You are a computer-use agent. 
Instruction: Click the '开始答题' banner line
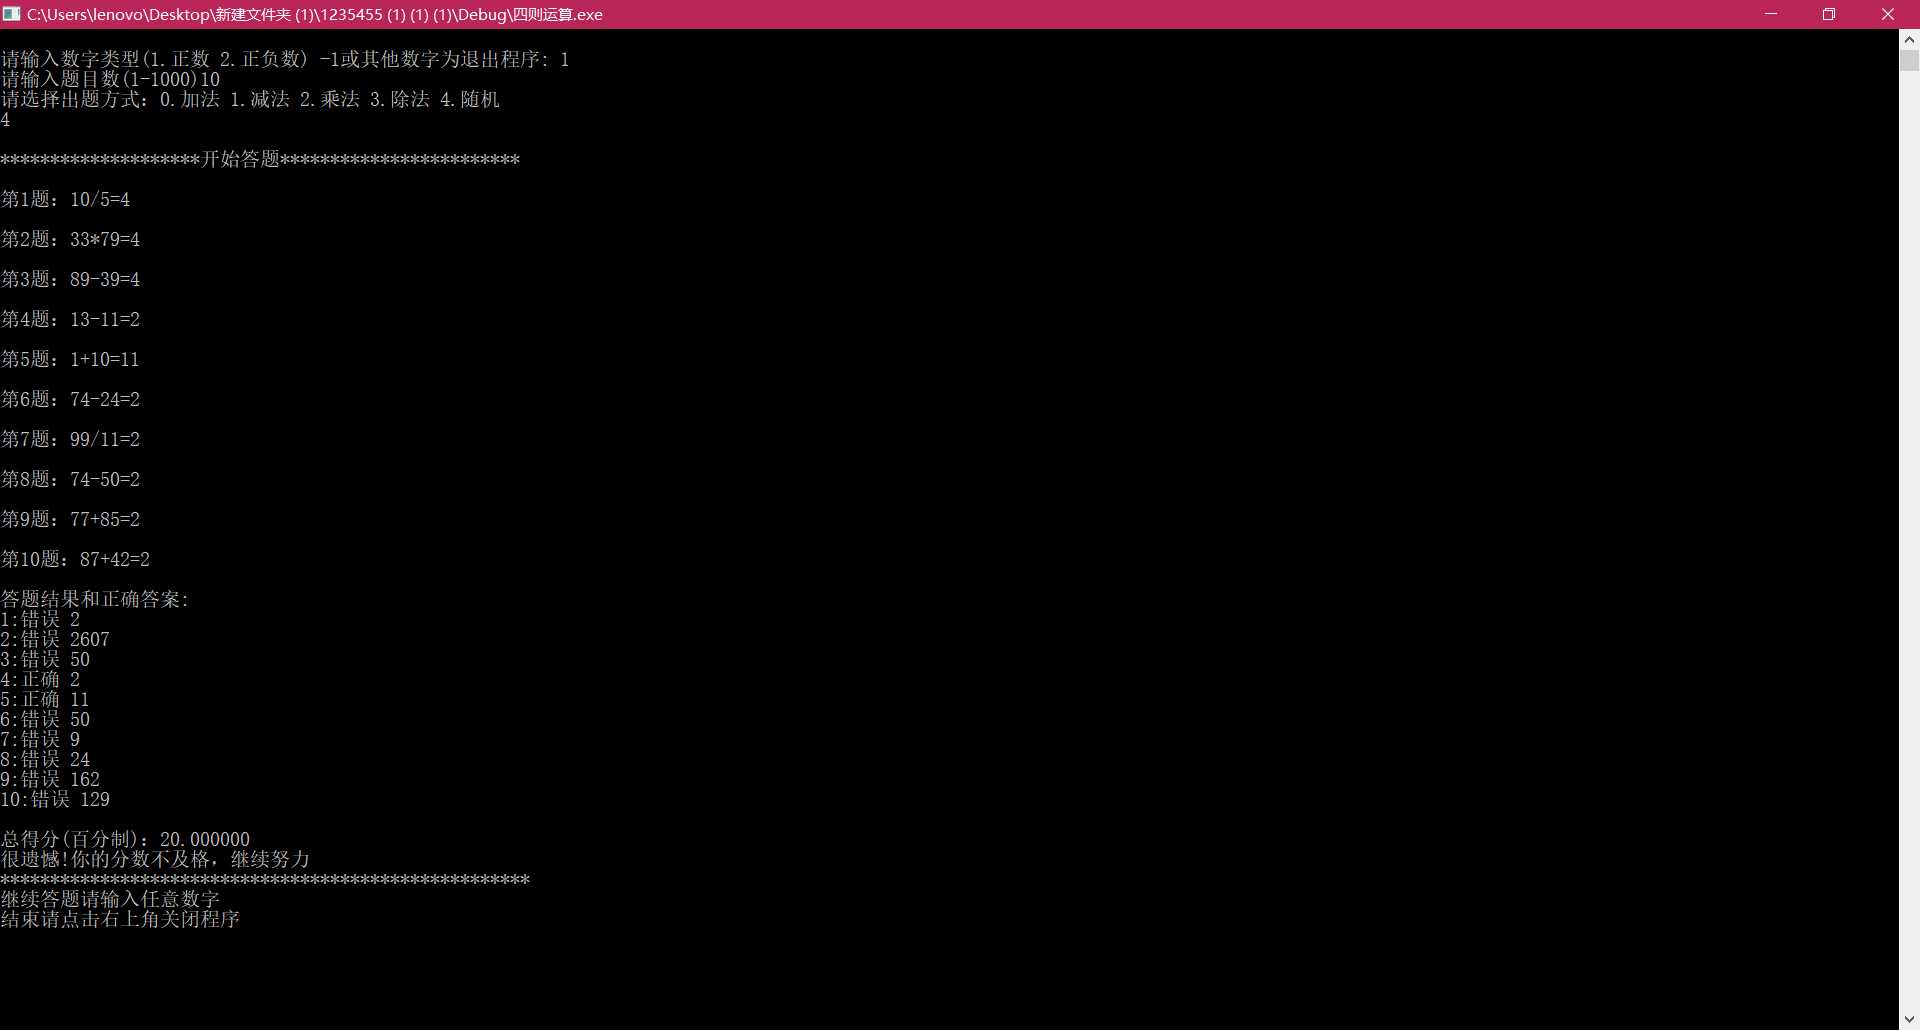coord(260,159)
